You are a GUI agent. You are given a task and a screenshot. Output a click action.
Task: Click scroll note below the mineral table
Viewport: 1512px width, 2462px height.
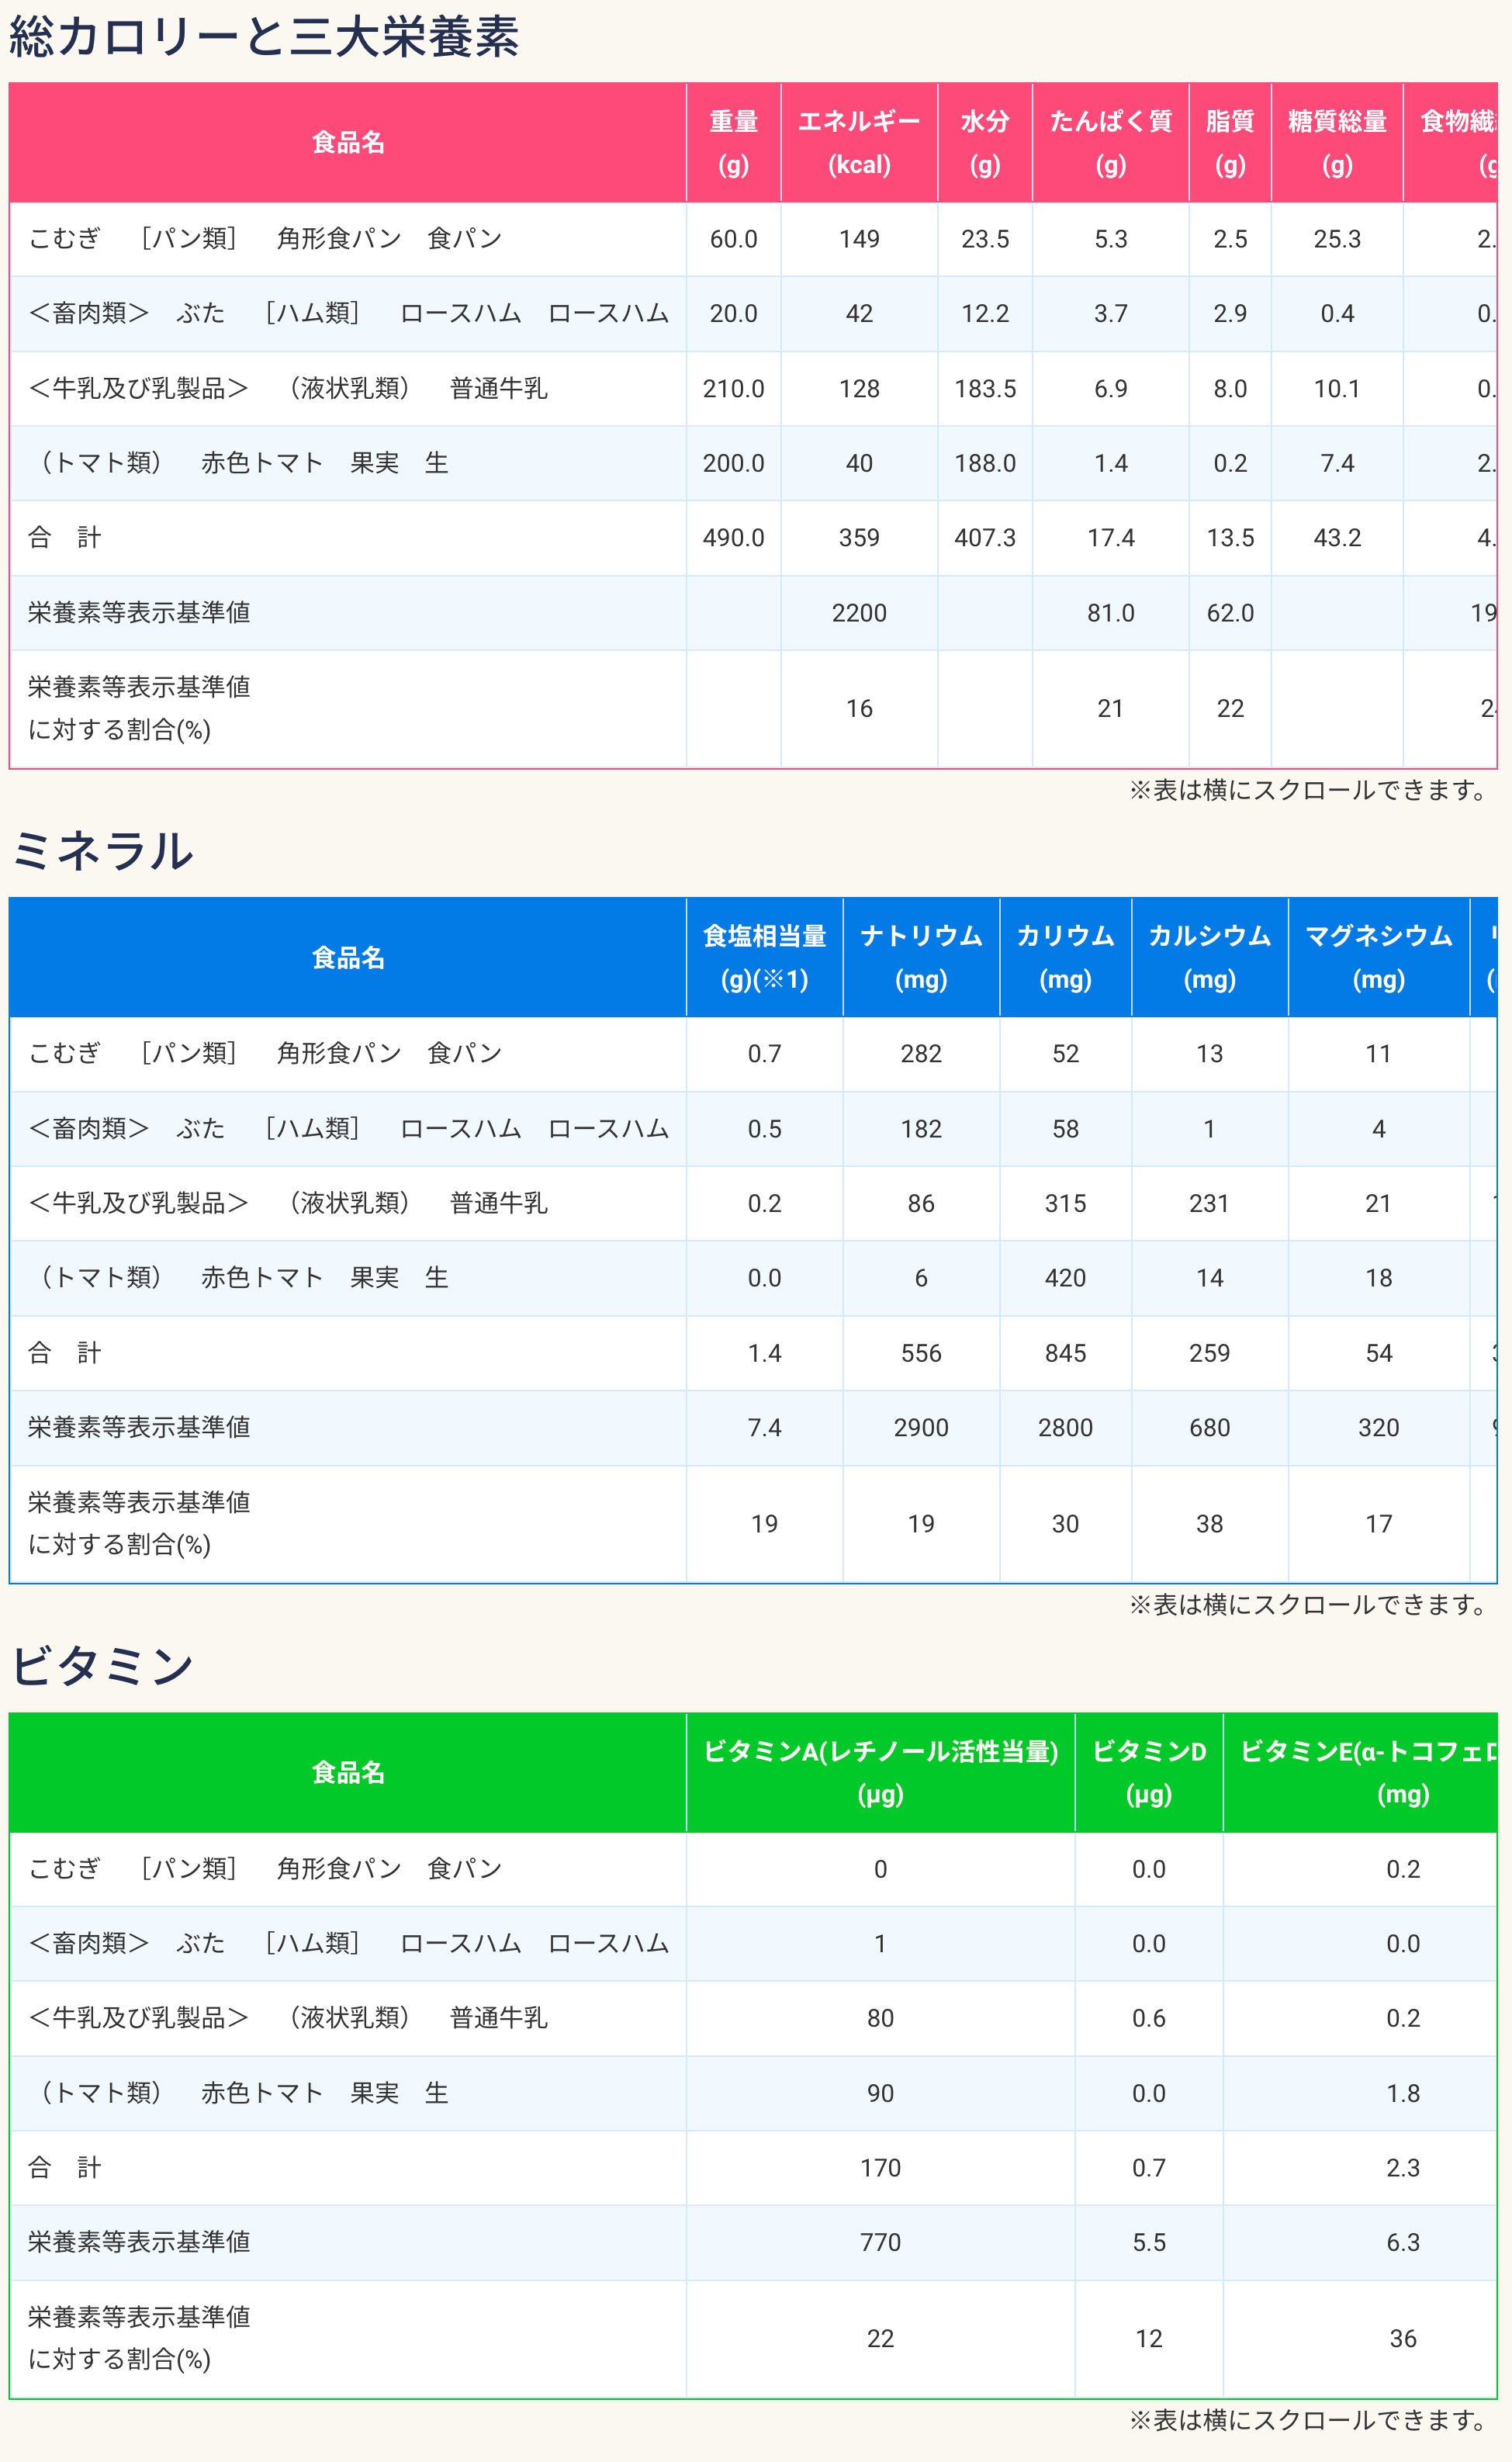pos(1308,1605)
